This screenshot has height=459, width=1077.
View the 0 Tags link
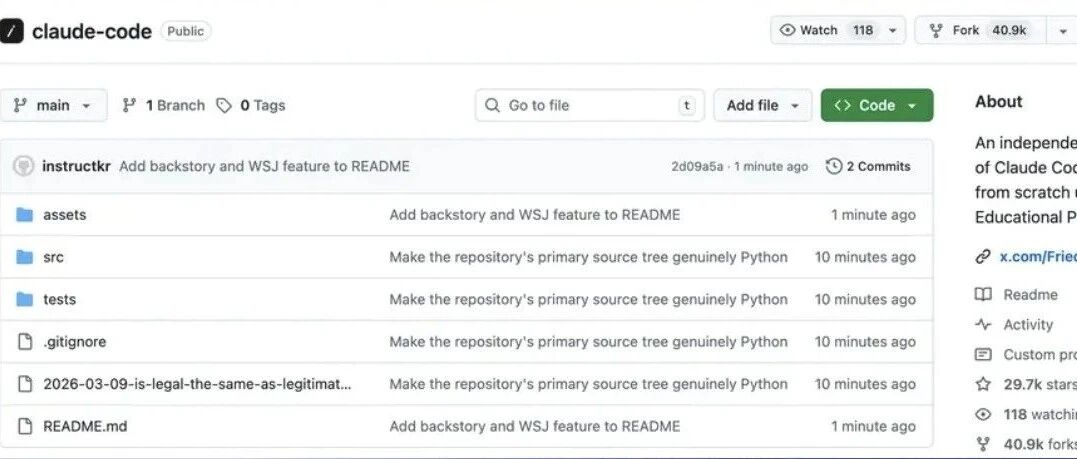(x=251, y=105)
